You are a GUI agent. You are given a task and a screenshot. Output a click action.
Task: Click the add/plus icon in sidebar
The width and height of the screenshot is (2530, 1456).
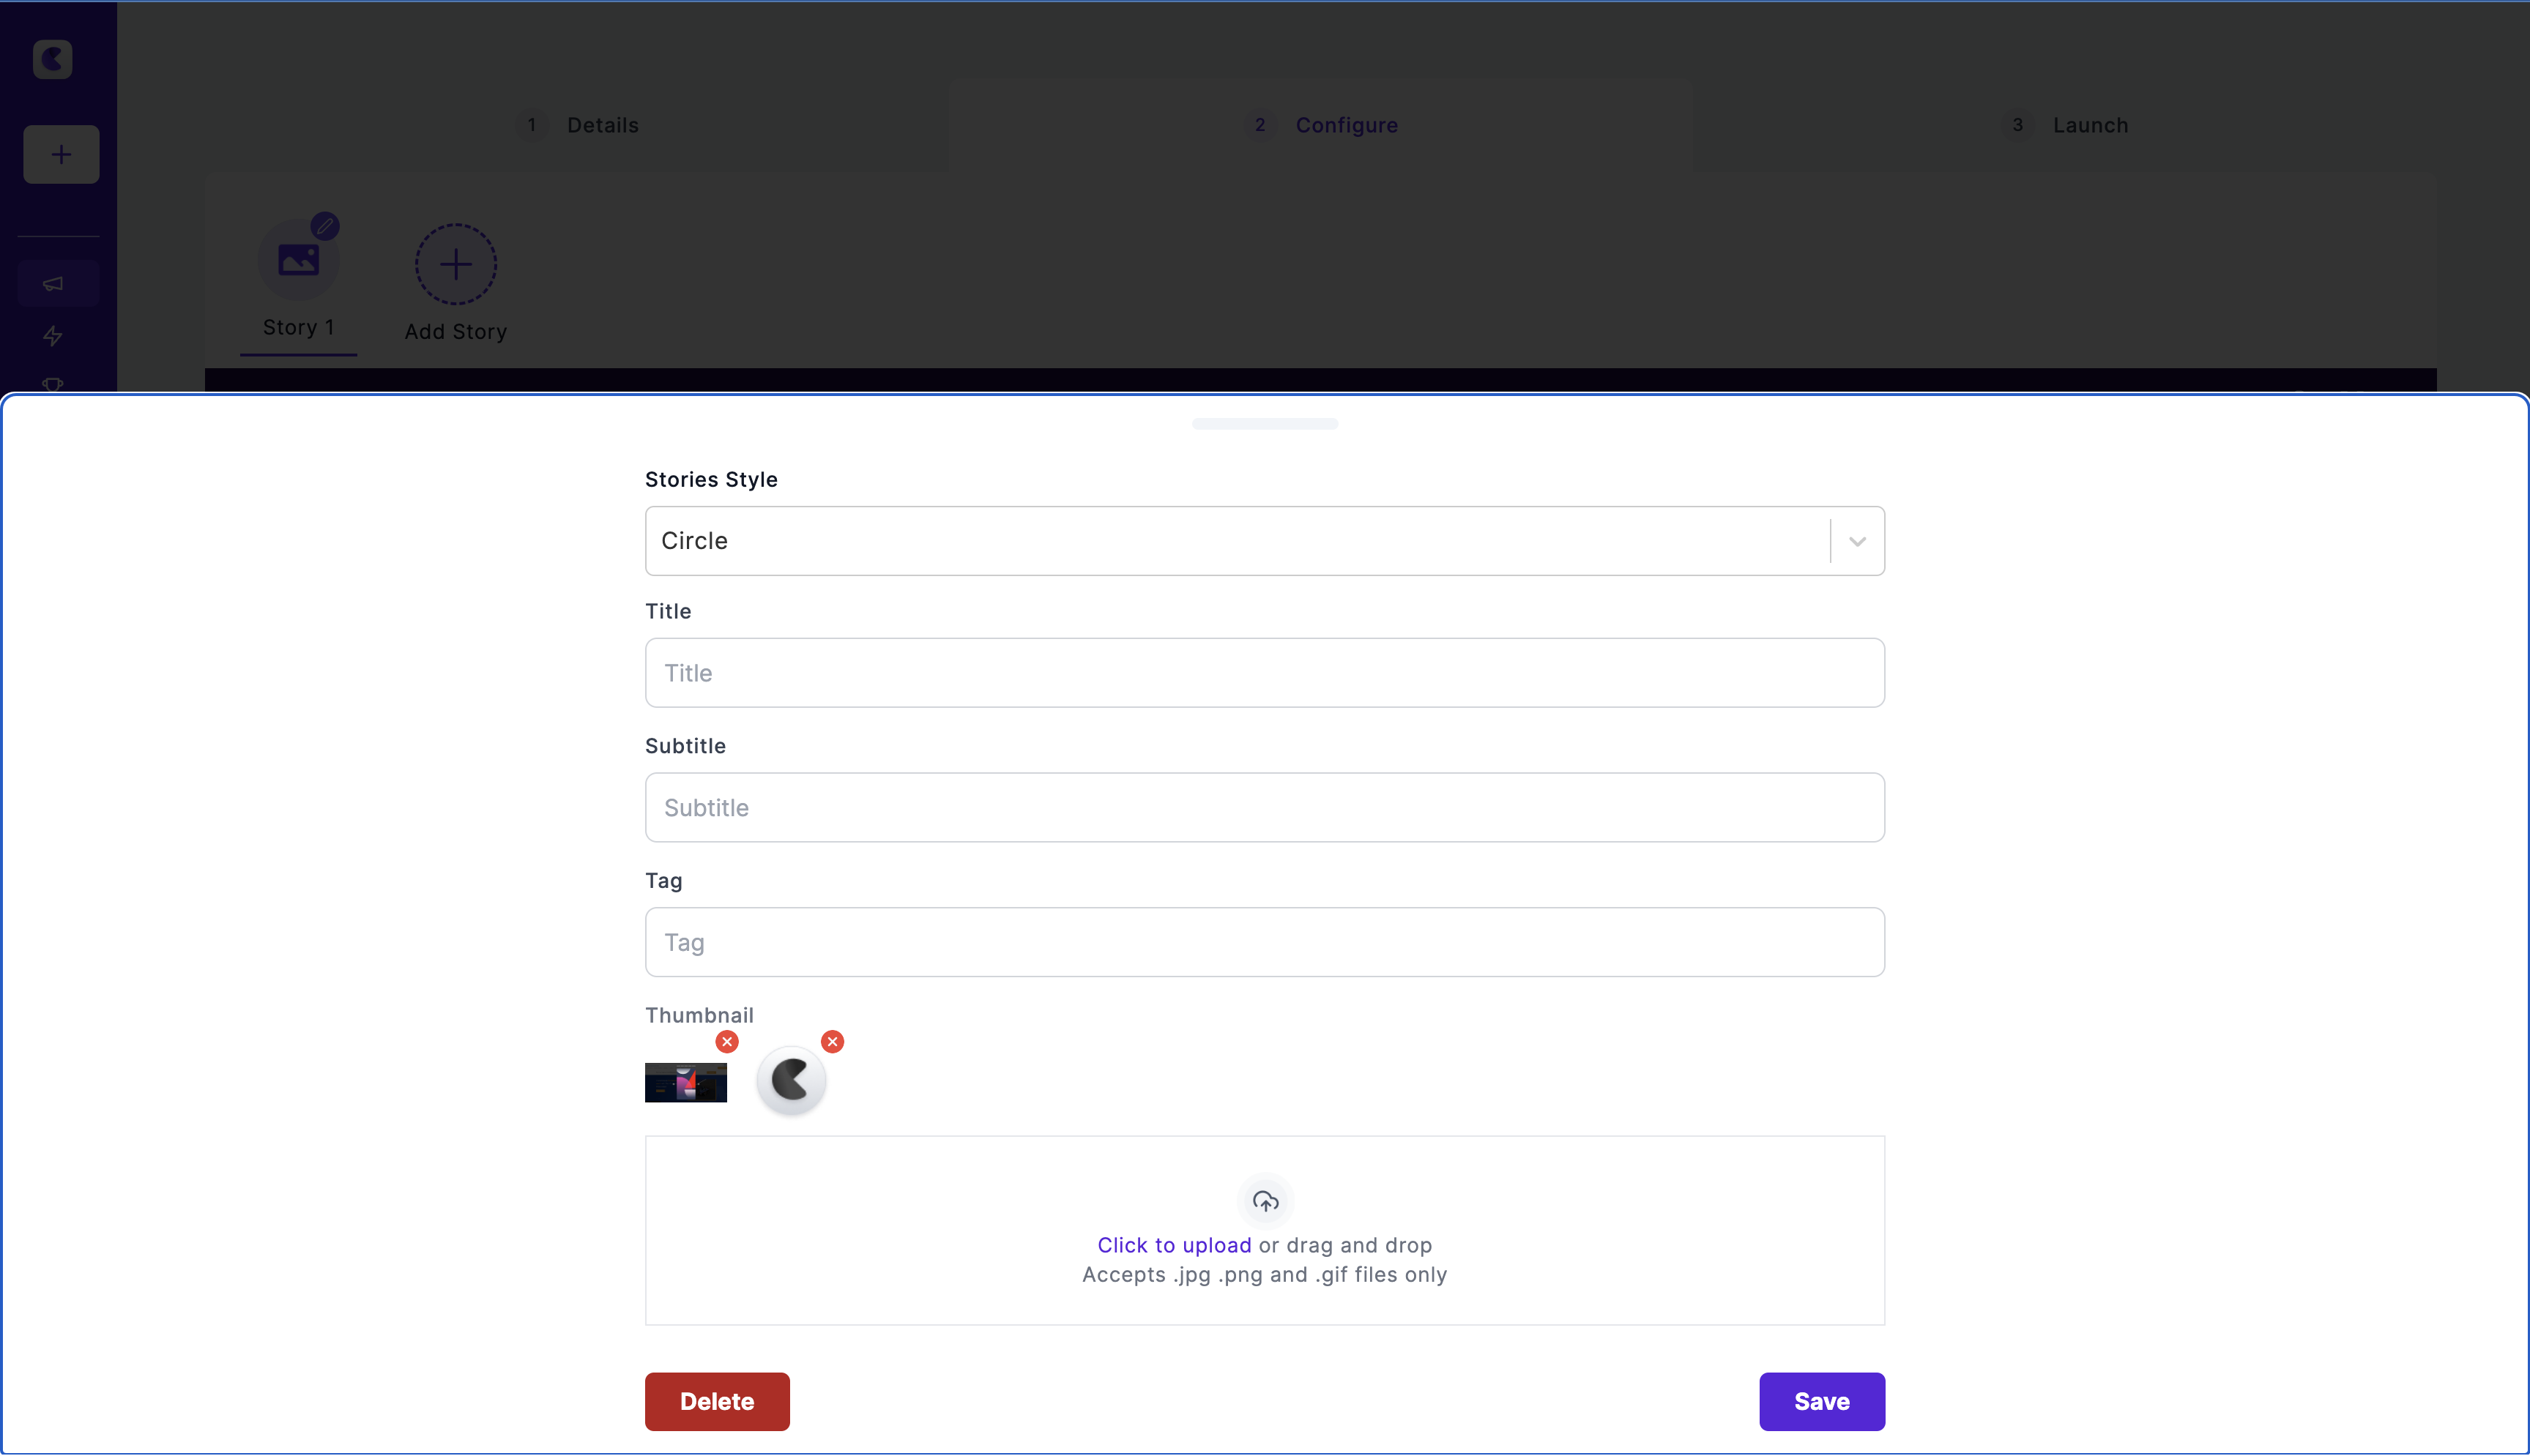click(x=59, y=154)
